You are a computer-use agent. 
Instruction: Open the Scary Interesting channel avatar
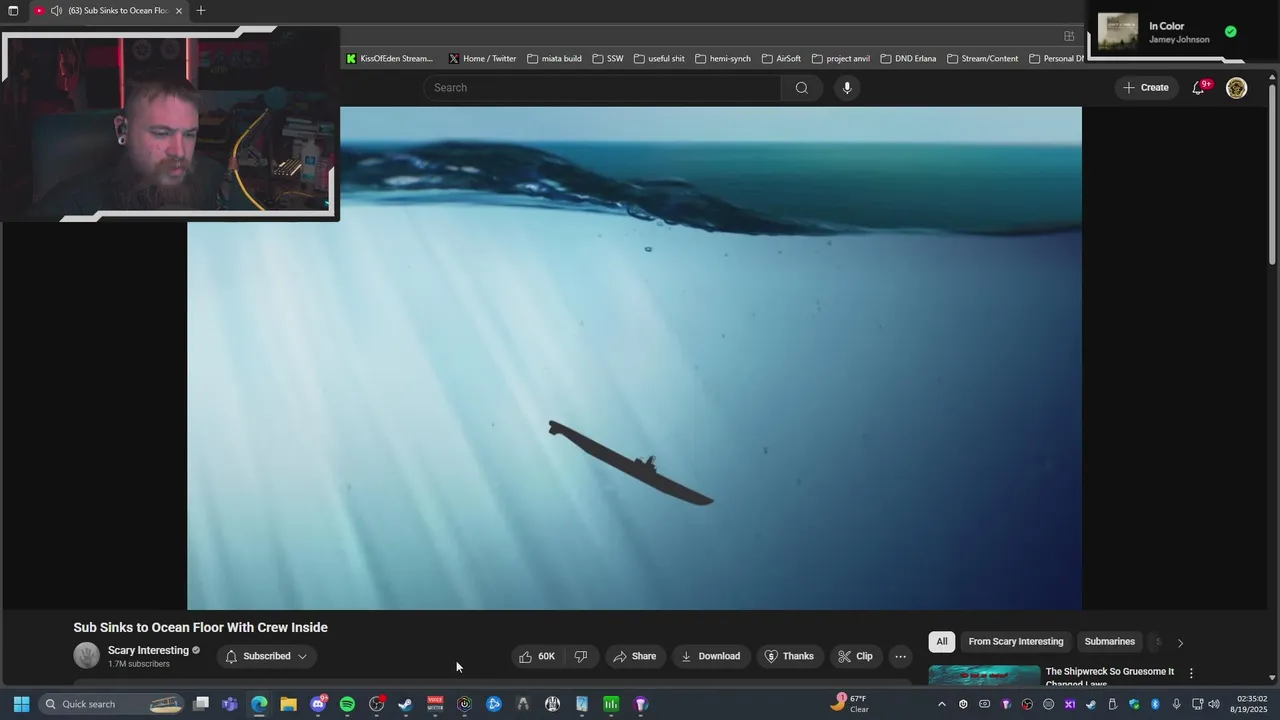coord(87,656)
